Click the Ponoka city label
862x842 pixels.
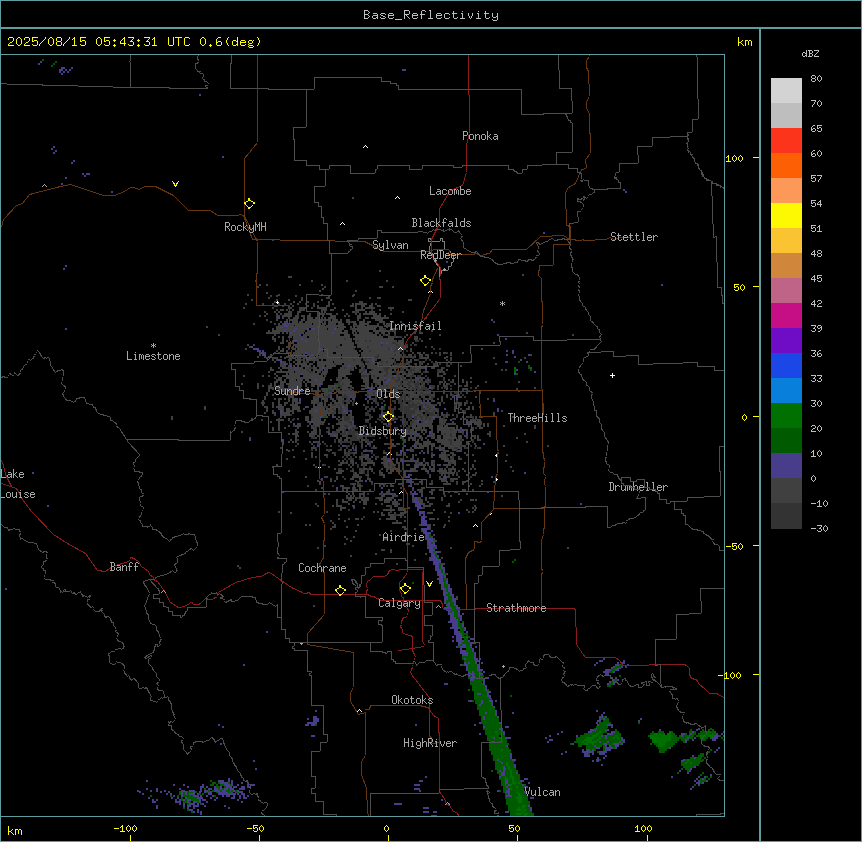(480, 136)
